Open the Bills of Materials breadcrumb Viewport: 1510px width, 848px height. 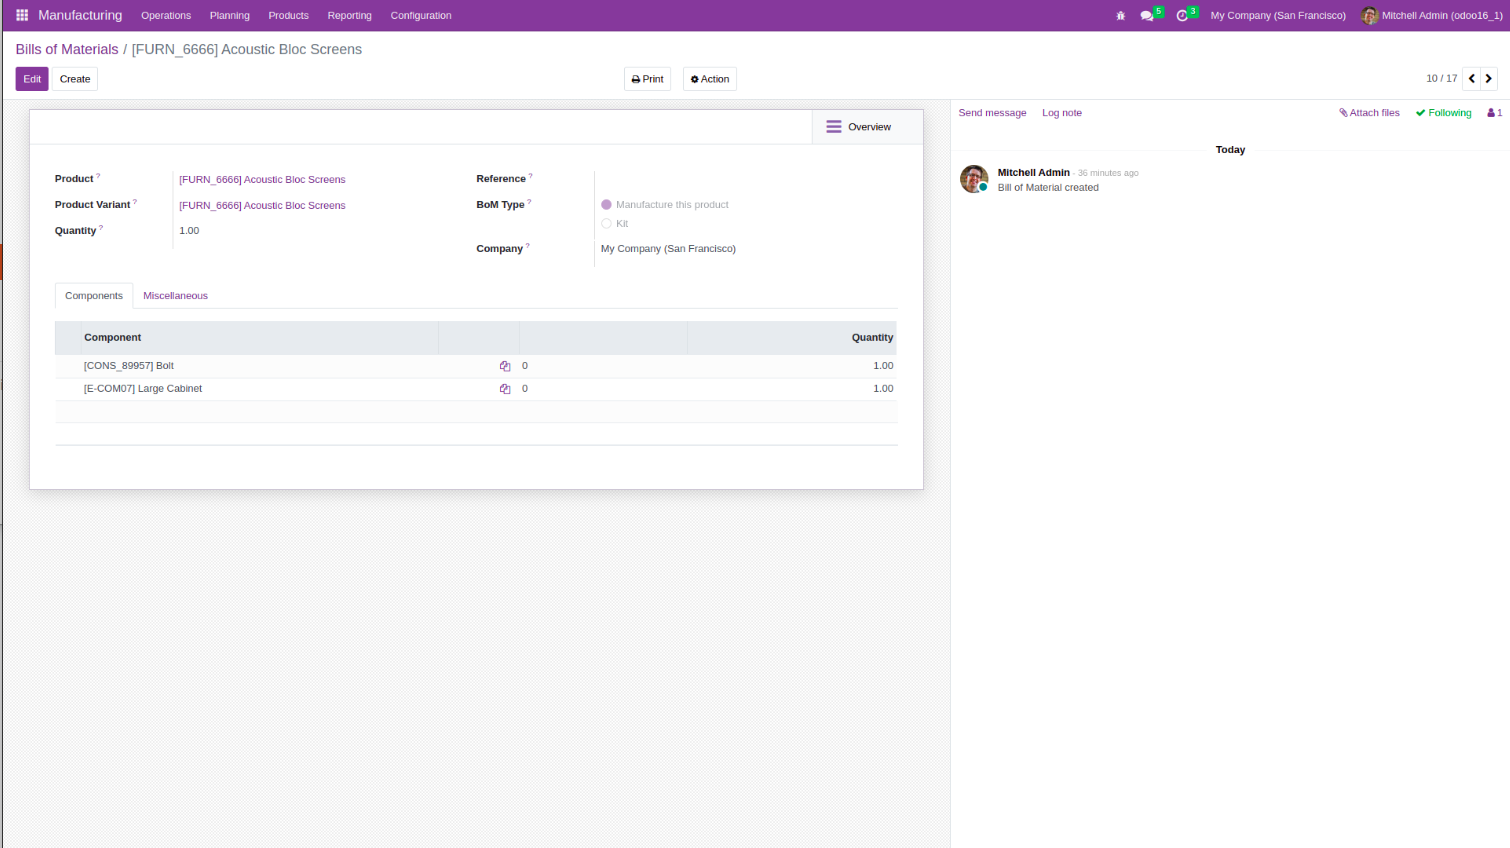point(67,49)
